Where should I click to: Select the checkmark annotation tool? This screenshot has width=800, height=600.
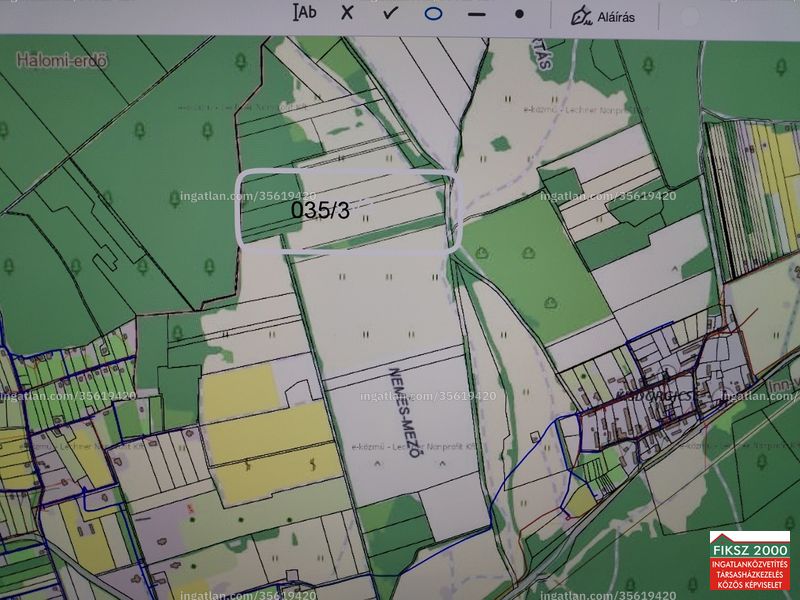tap(390, 13)
